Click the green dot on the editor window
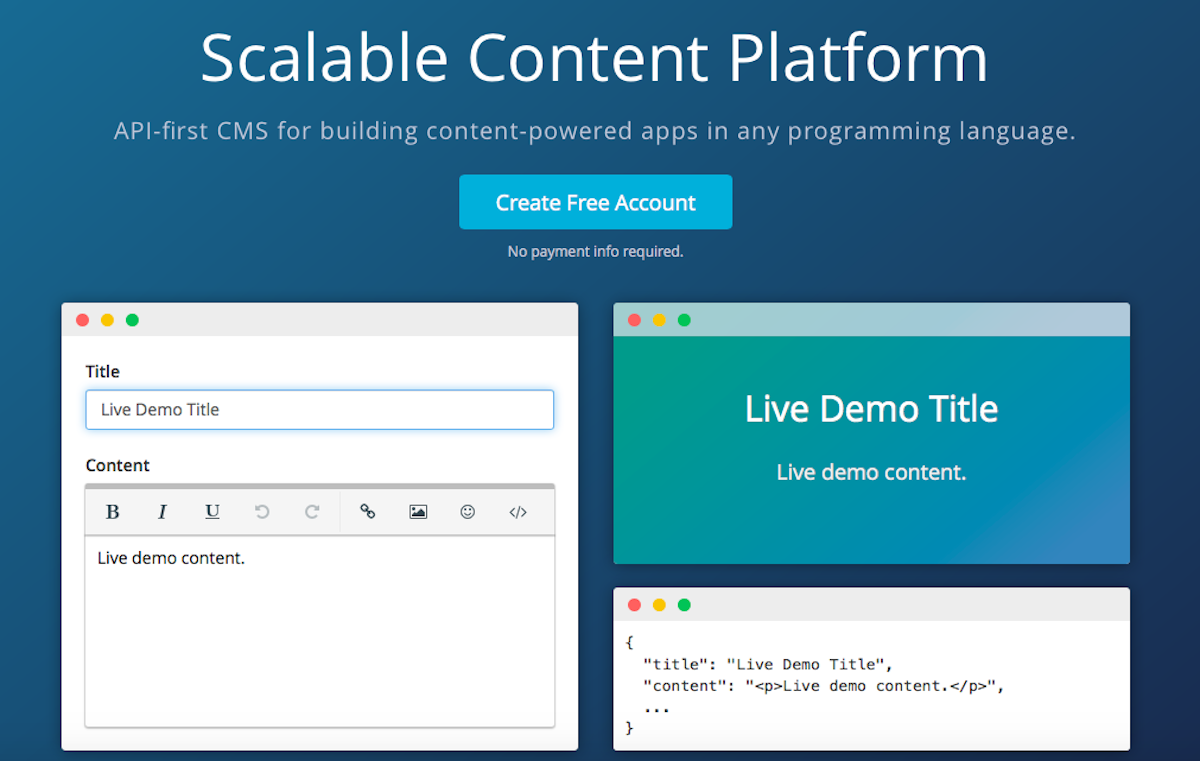Screen dimensions: 1200x761 click(x=132, y=320)
